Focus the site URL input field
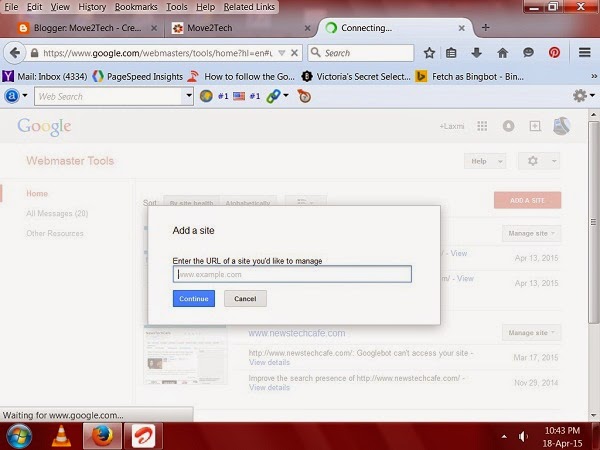This screenshot has width=600, height=450. click(x=292, y=274)
